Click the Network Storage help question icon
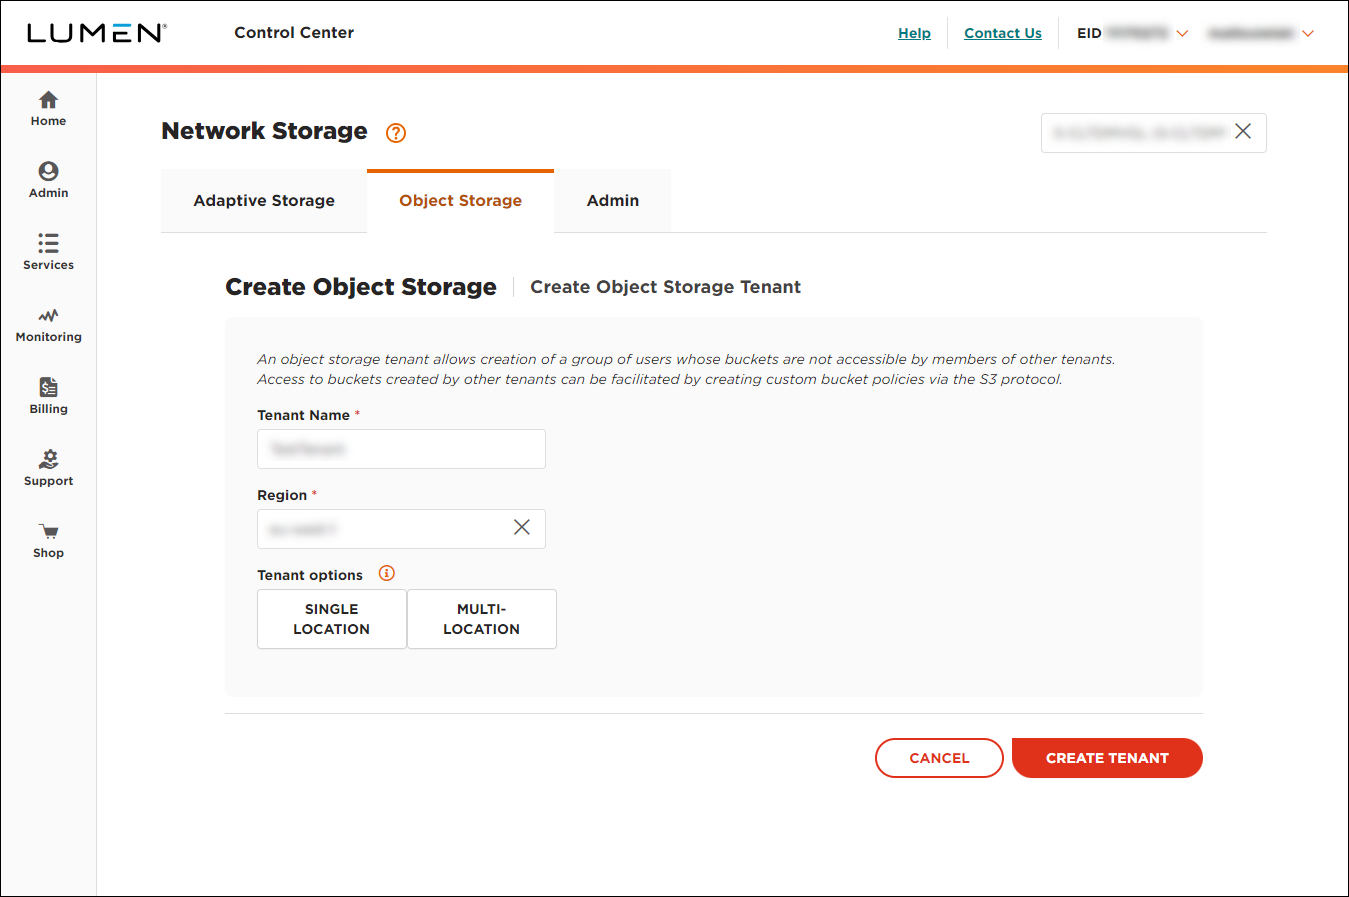Viewport: 1349px width, 897px height. (x=396, y=133)
